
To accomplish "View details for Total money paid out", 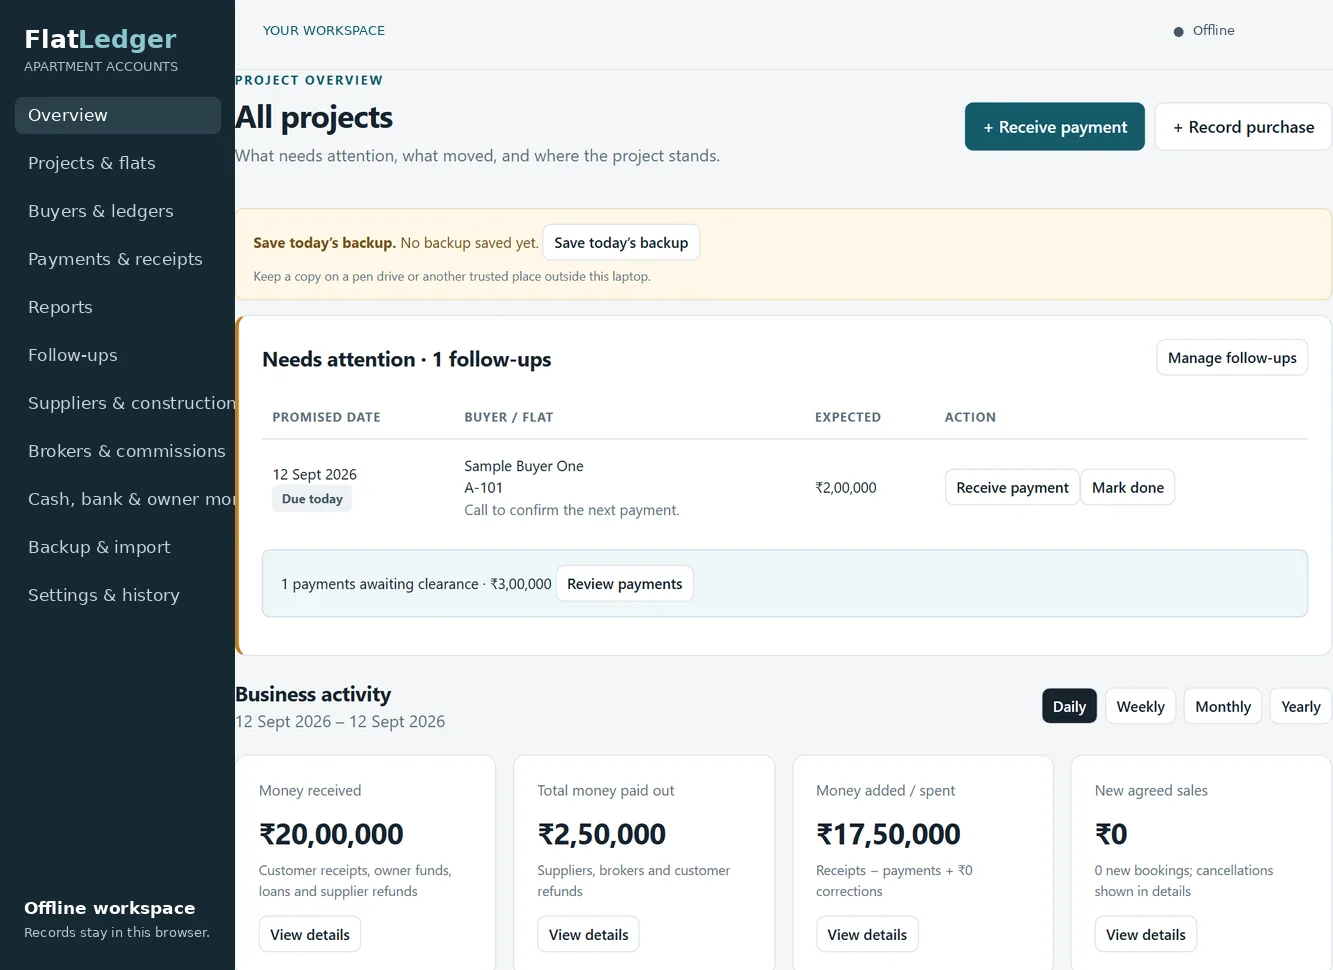I will (x=589, y=935).
